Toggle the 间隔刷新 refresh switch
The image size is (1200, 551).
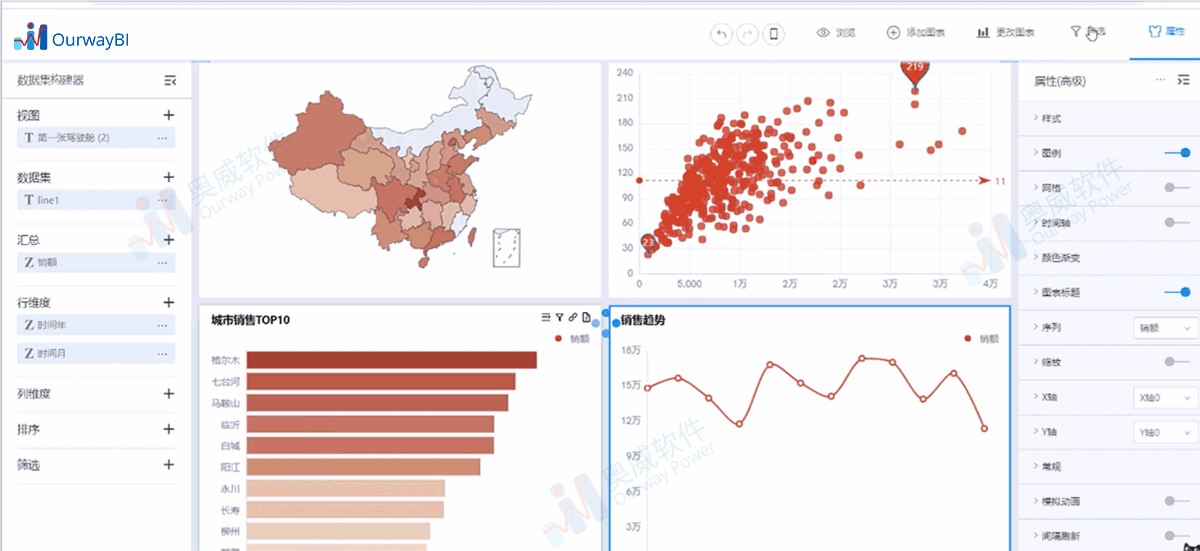click(x=1177, y=536)
